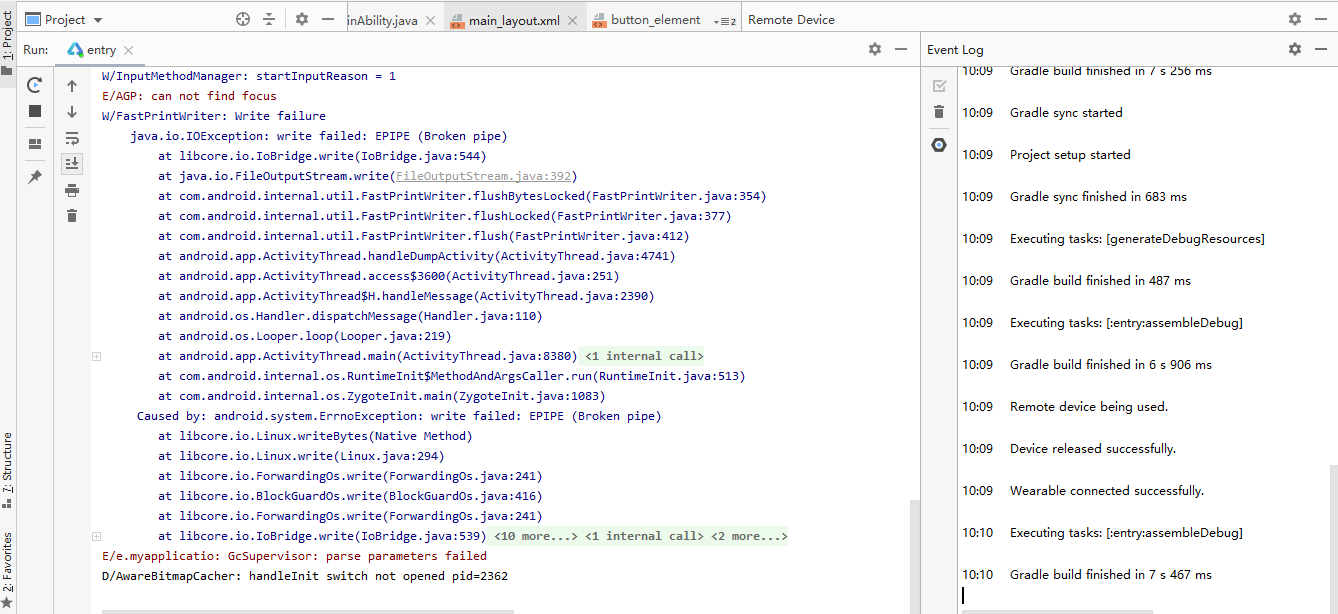Stop the running entry process
1338x614 pixels.
(x=35, y=111)
